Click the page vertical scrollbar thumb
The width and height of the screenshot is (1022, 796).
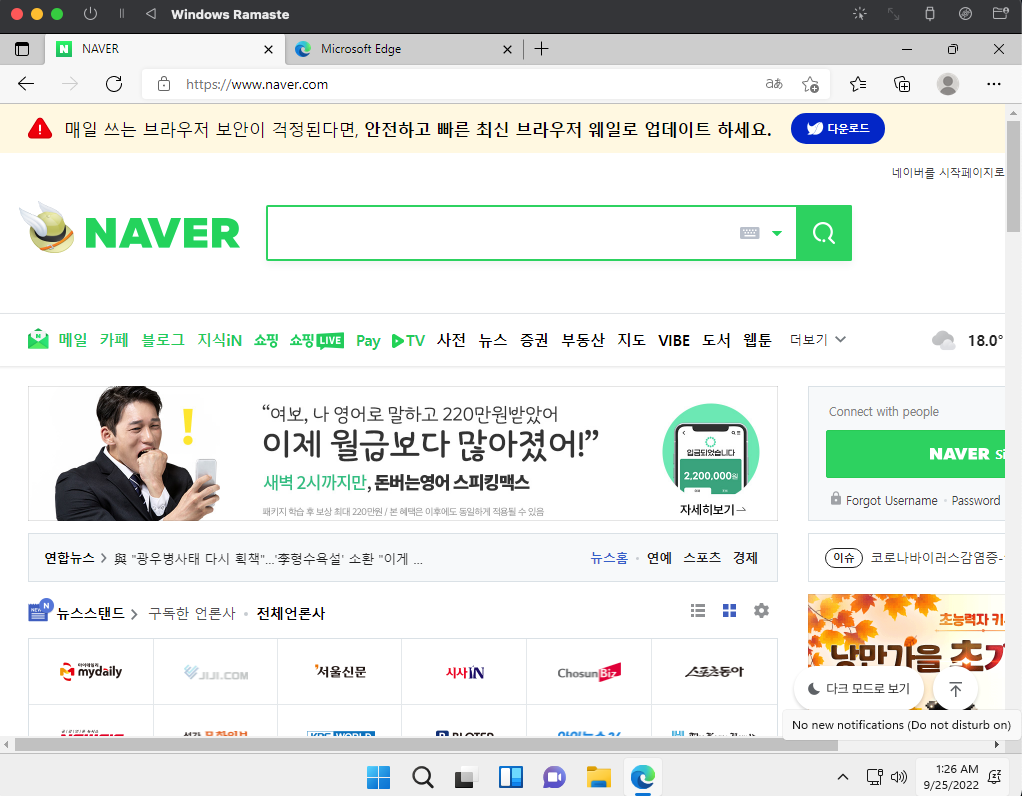pos(1013,175)
